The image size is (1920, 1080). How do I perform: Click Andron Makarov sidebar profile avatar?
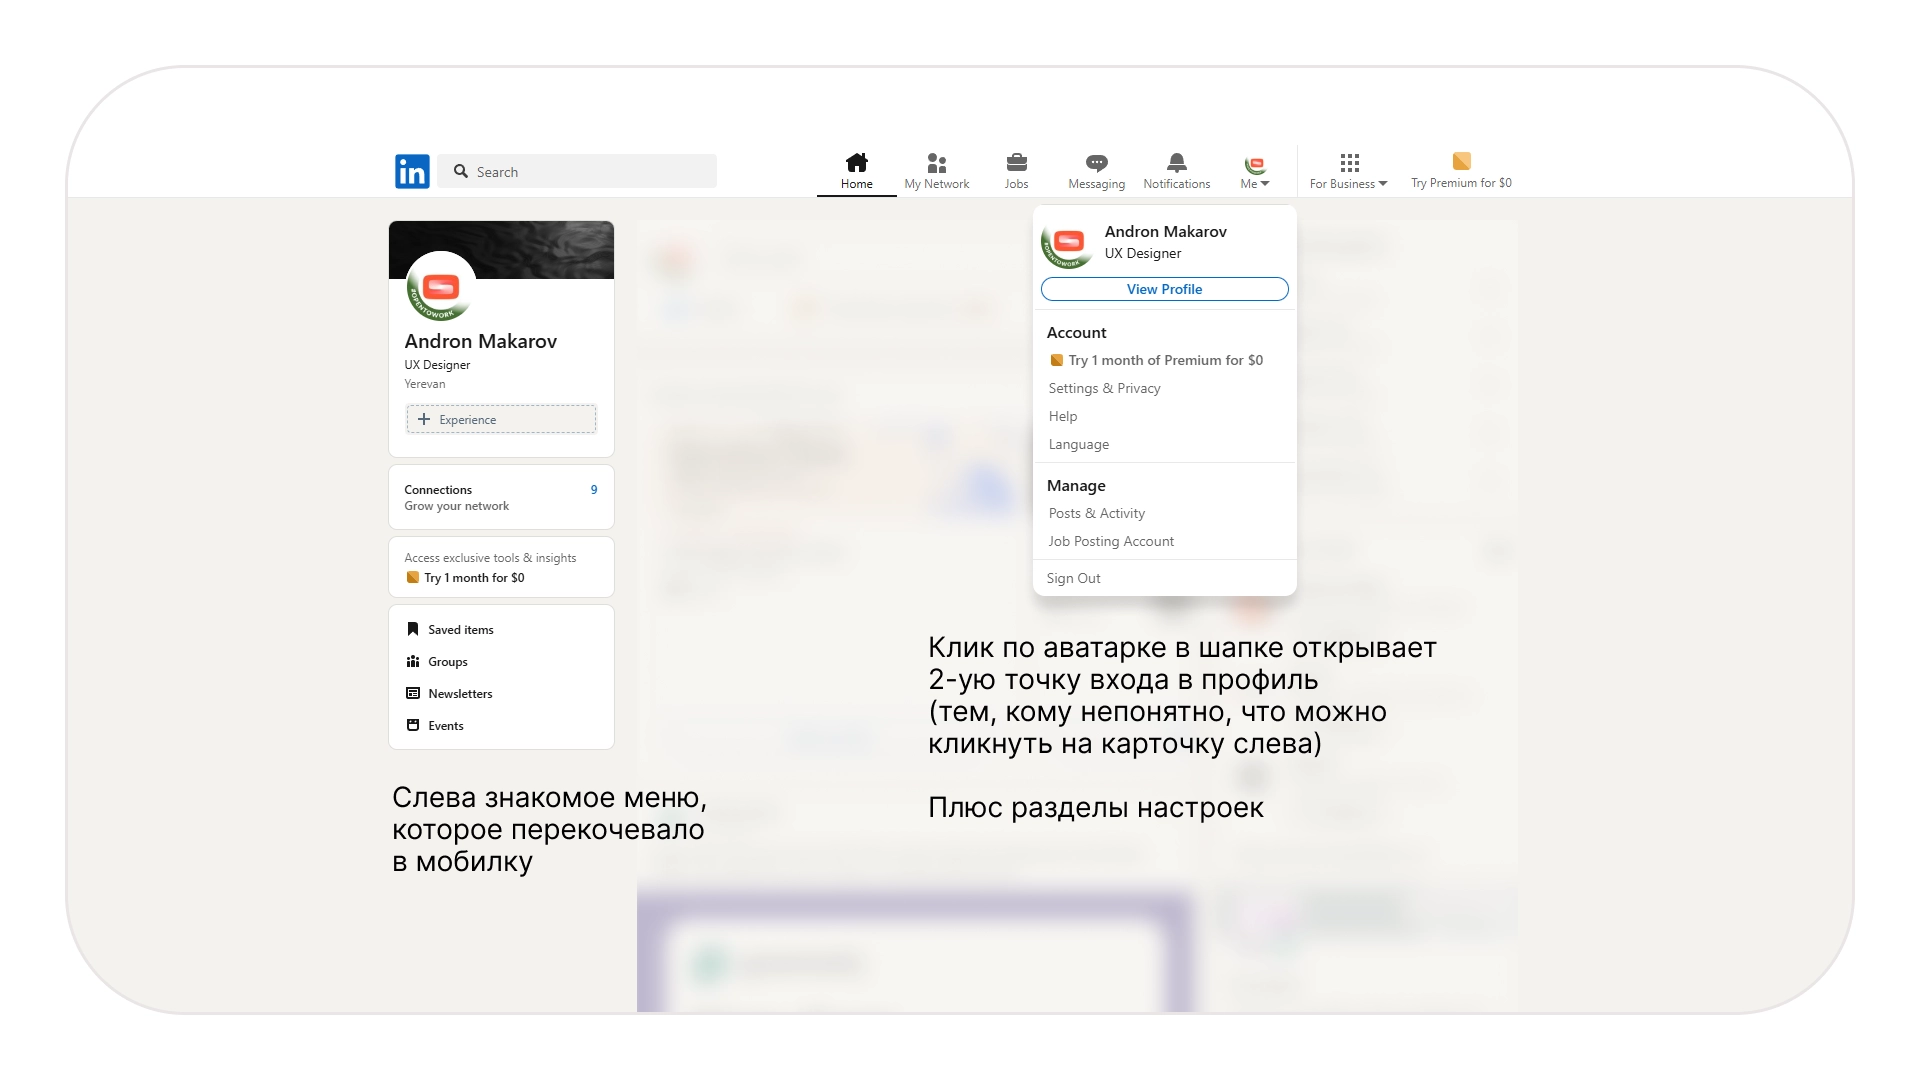click(x=440, y=287)
